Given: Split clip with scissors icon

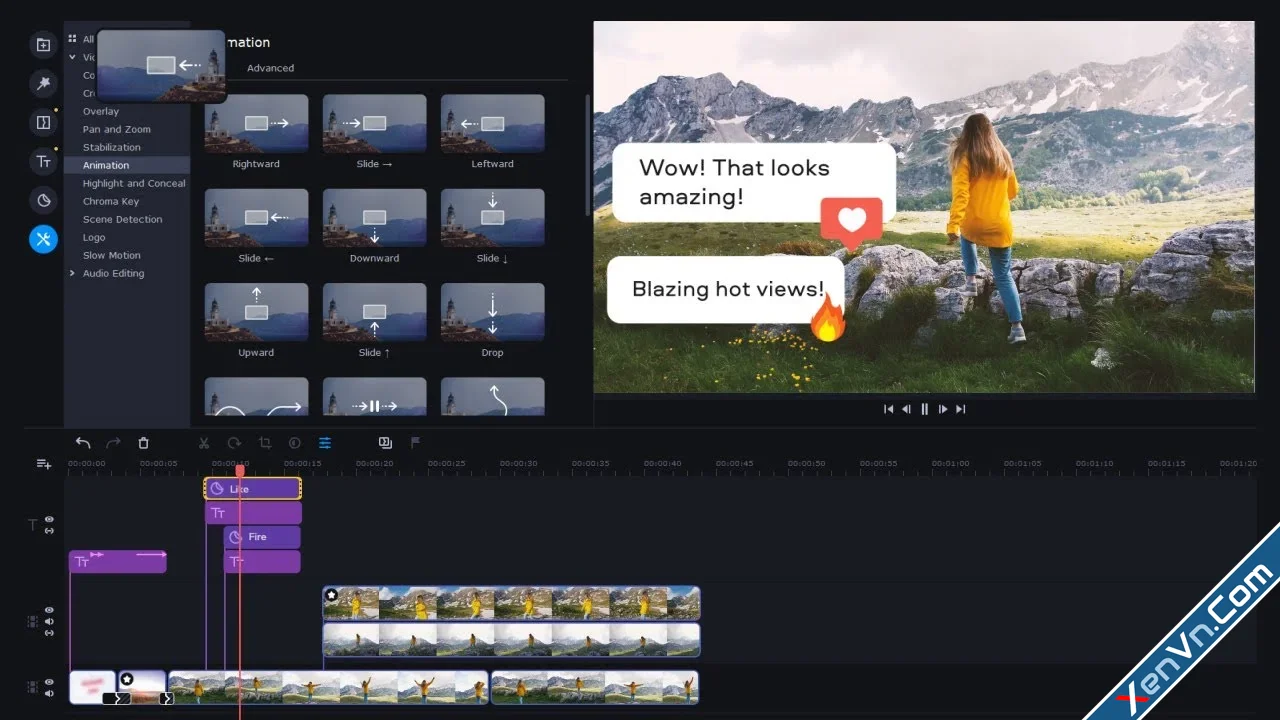Looking at the screenshot, I should pyautogui.click(x=204, y=443).
